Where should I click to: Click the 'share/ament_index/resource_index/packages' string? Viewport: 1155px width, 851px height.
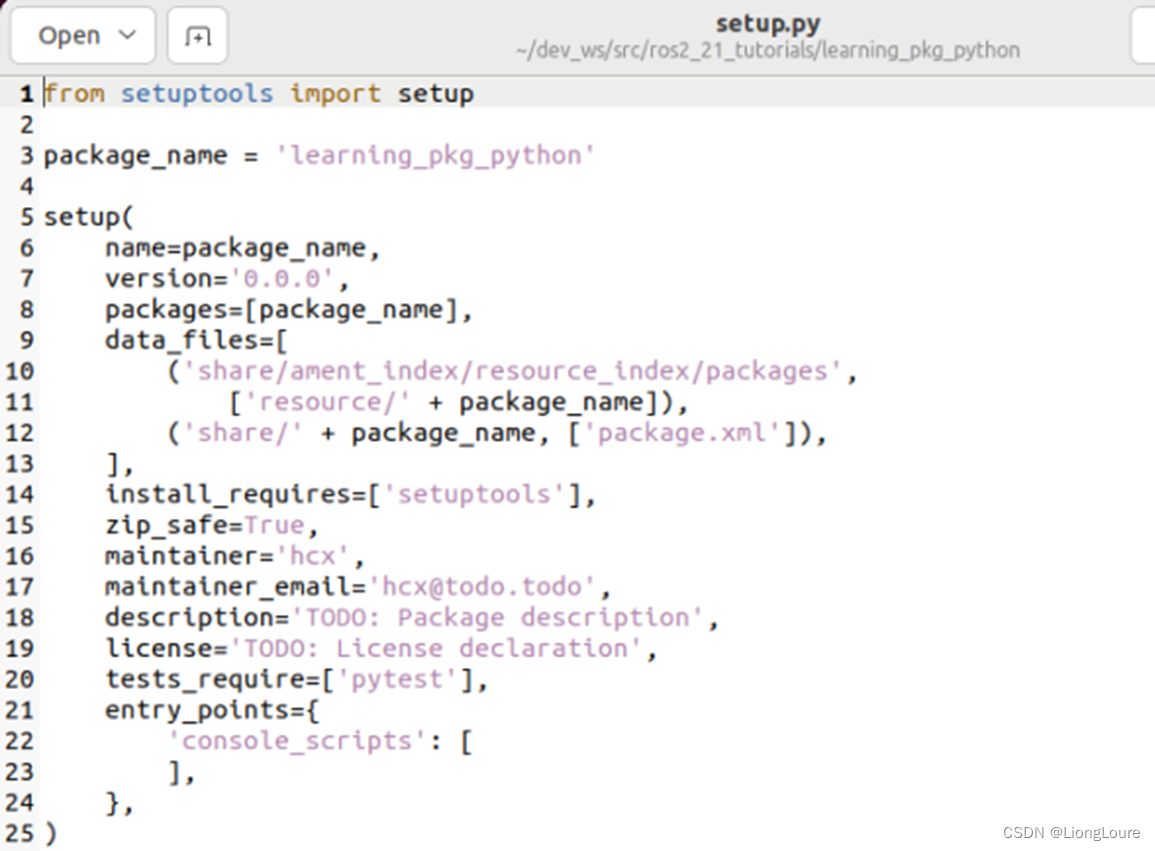tap(511, 371)
